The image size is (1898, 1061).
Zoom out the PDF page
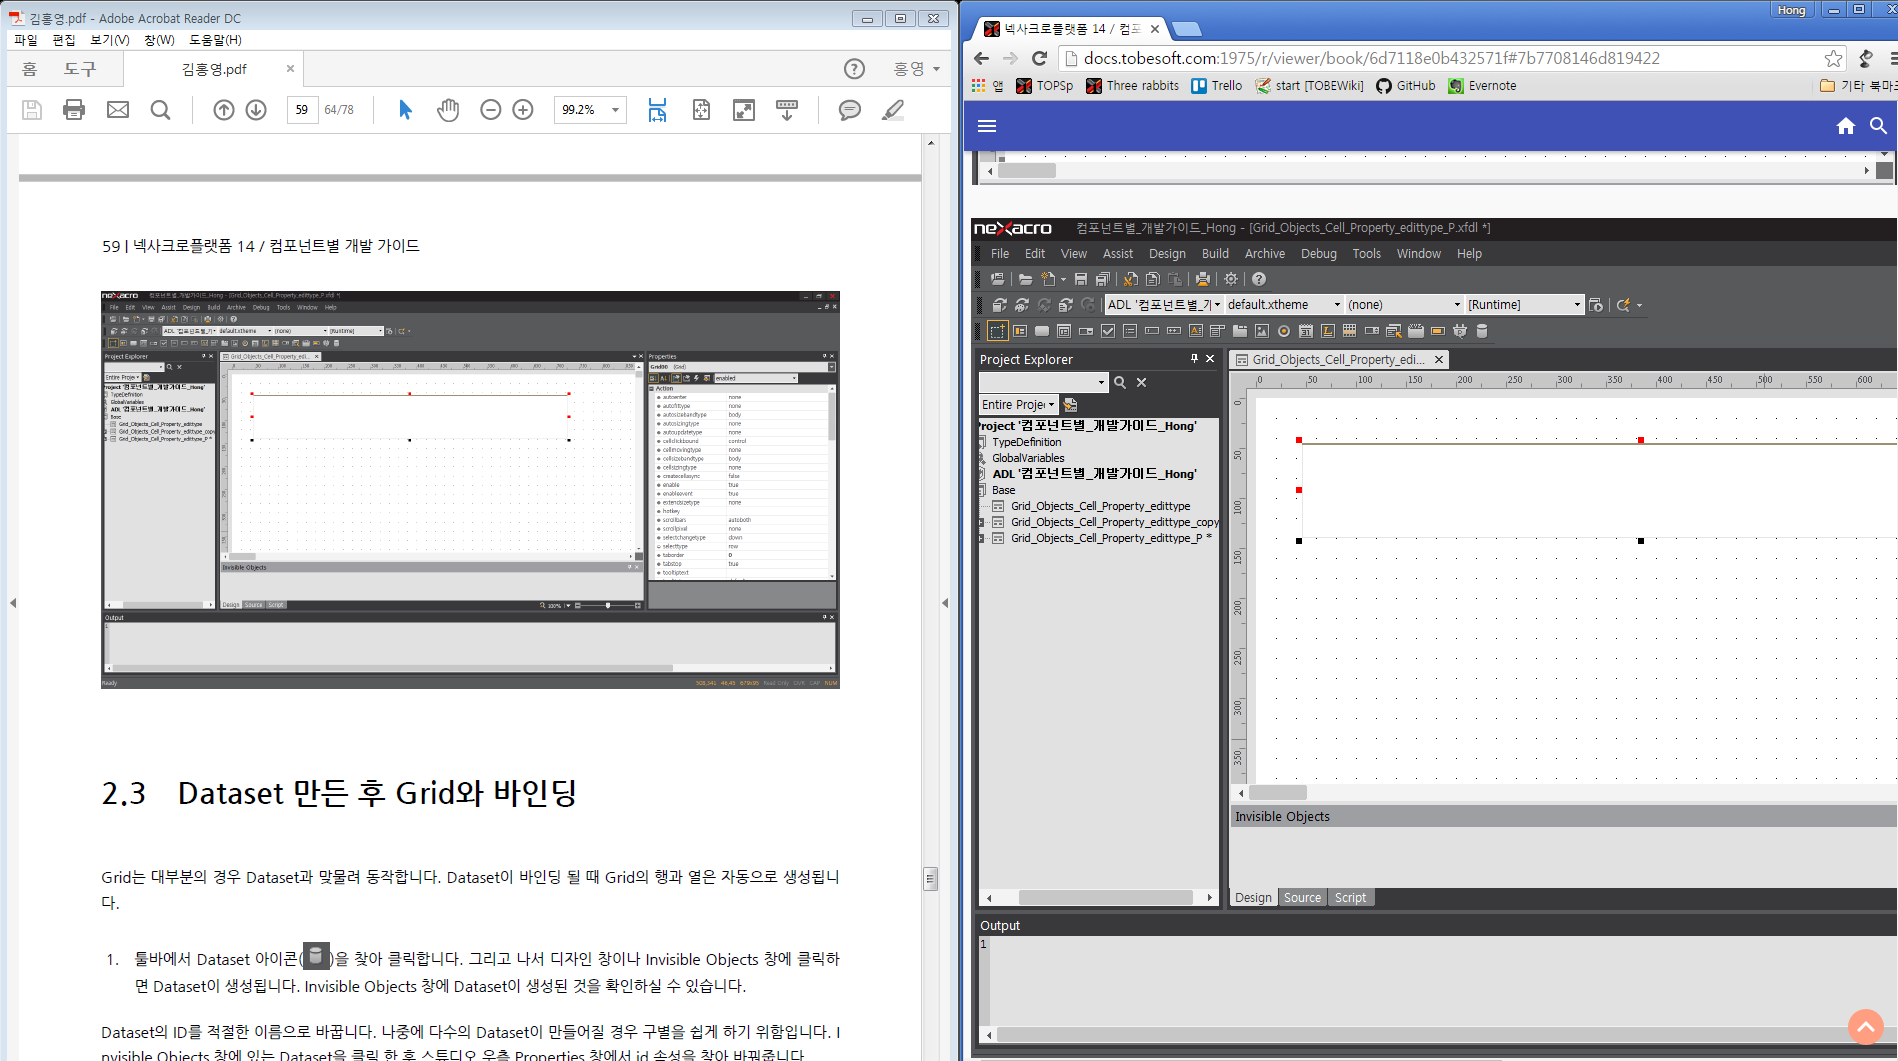click(x=490, y=110)
